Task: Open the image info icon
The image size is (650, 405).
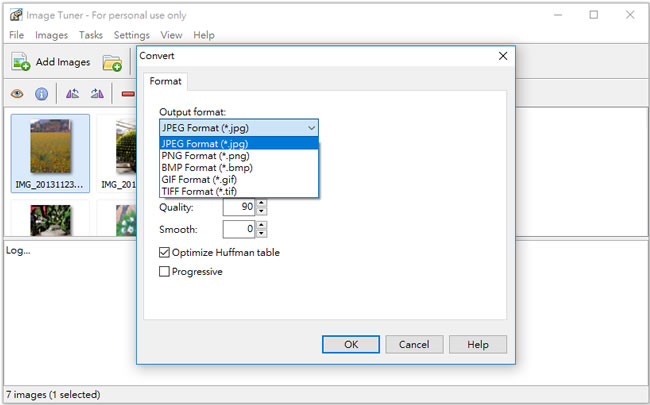Action: click(x=41, y=94)
